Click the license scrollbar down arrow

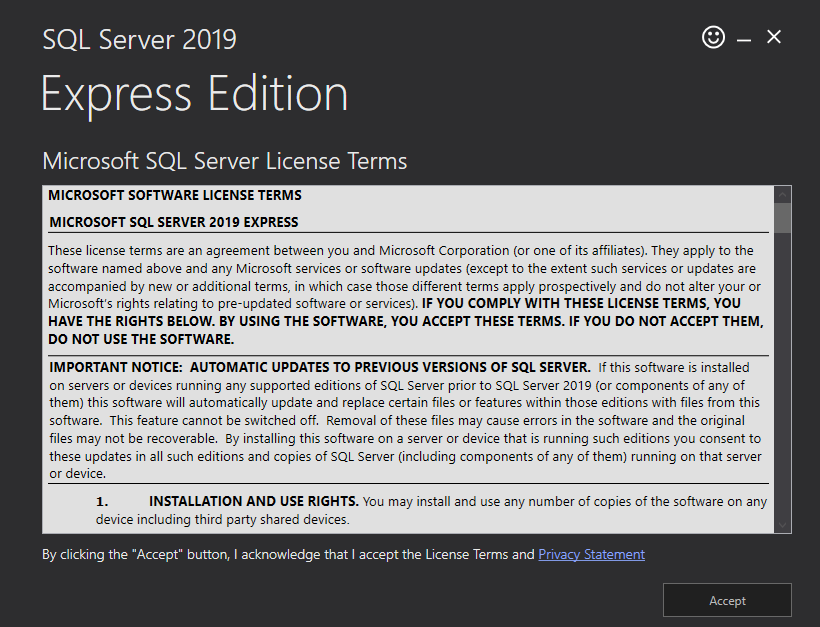[x=782, y=525]
